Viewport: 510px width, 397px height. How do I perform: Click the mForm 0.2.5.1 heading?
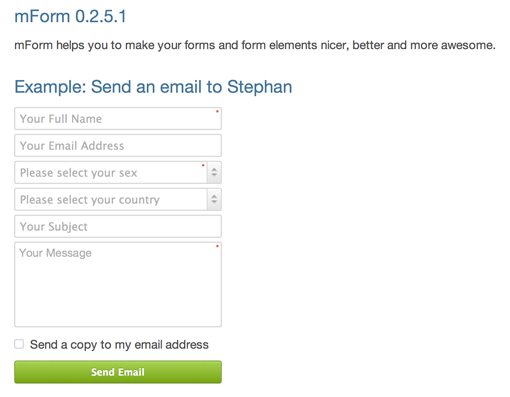(70, 16)
